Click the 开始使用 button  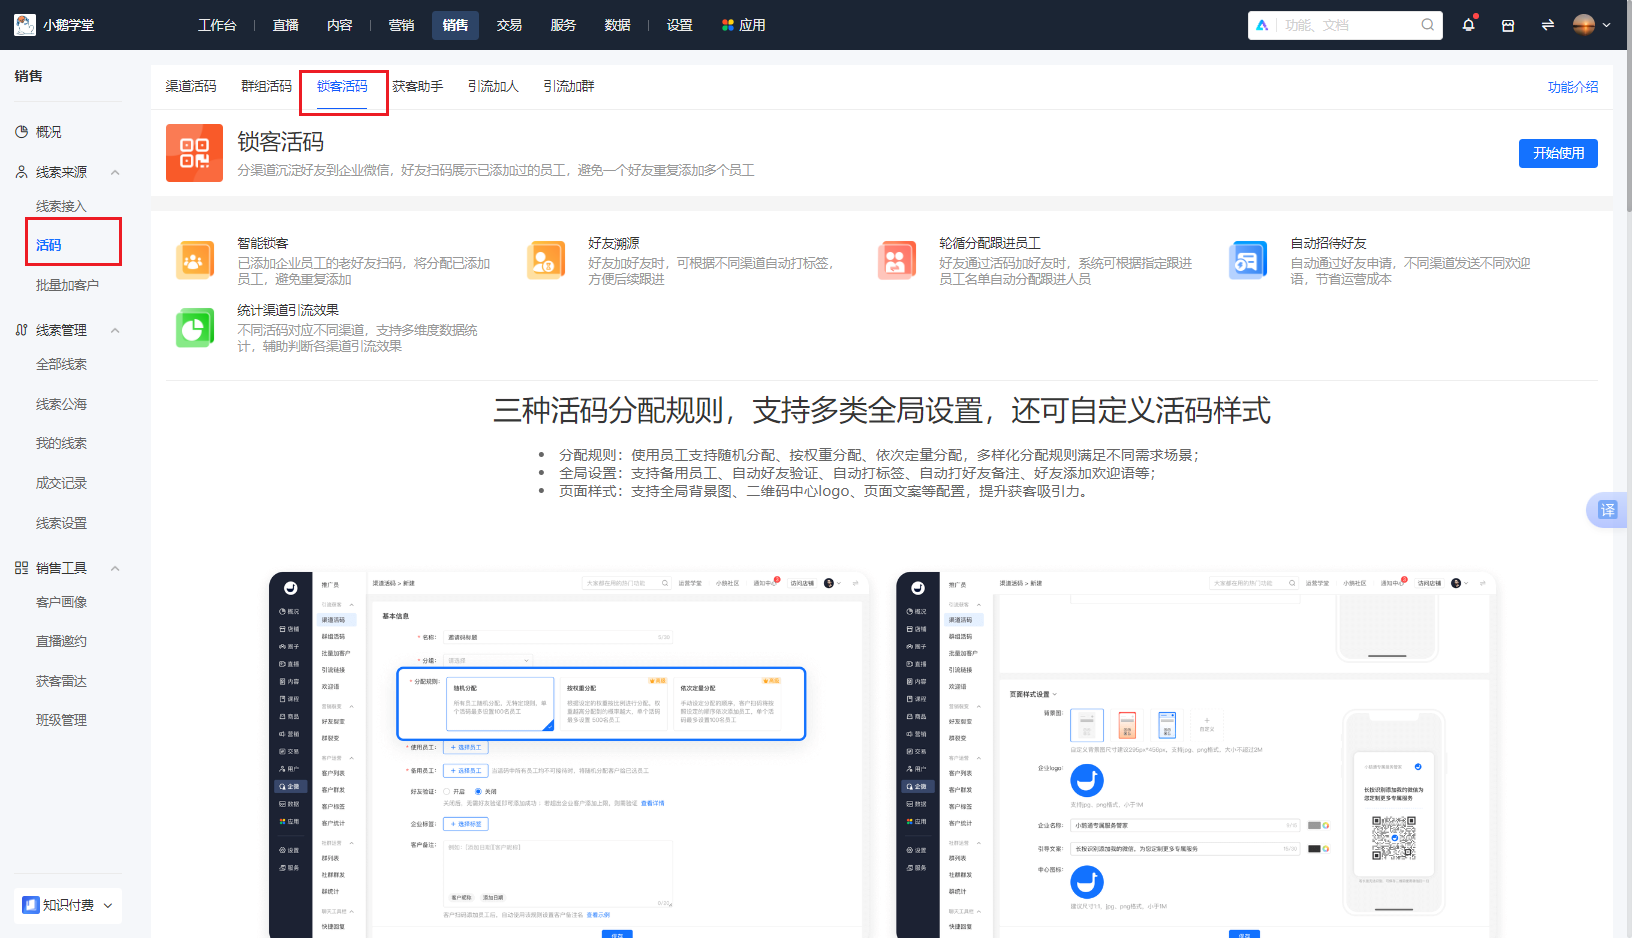1558,153
